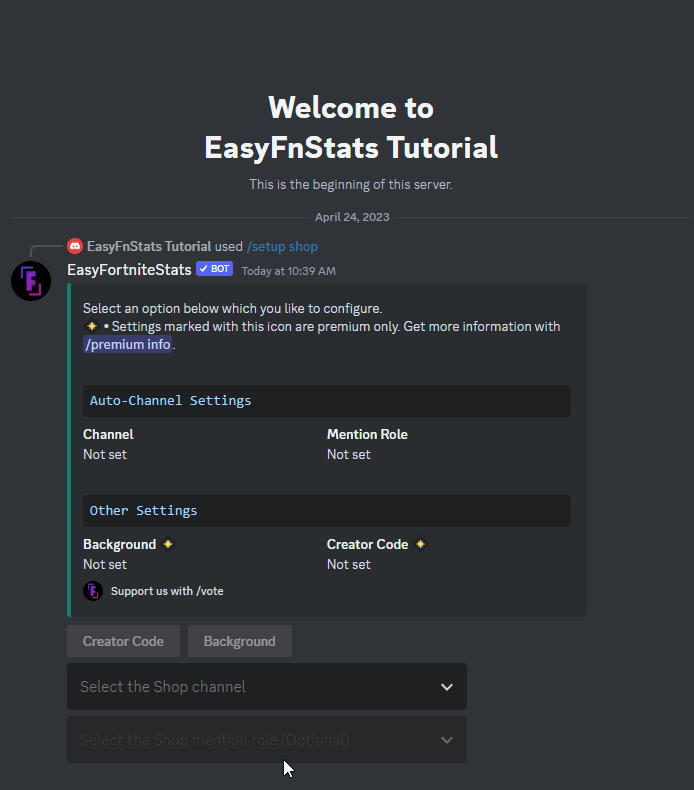Click the EasyFortniteStats bot avatar

31,281
